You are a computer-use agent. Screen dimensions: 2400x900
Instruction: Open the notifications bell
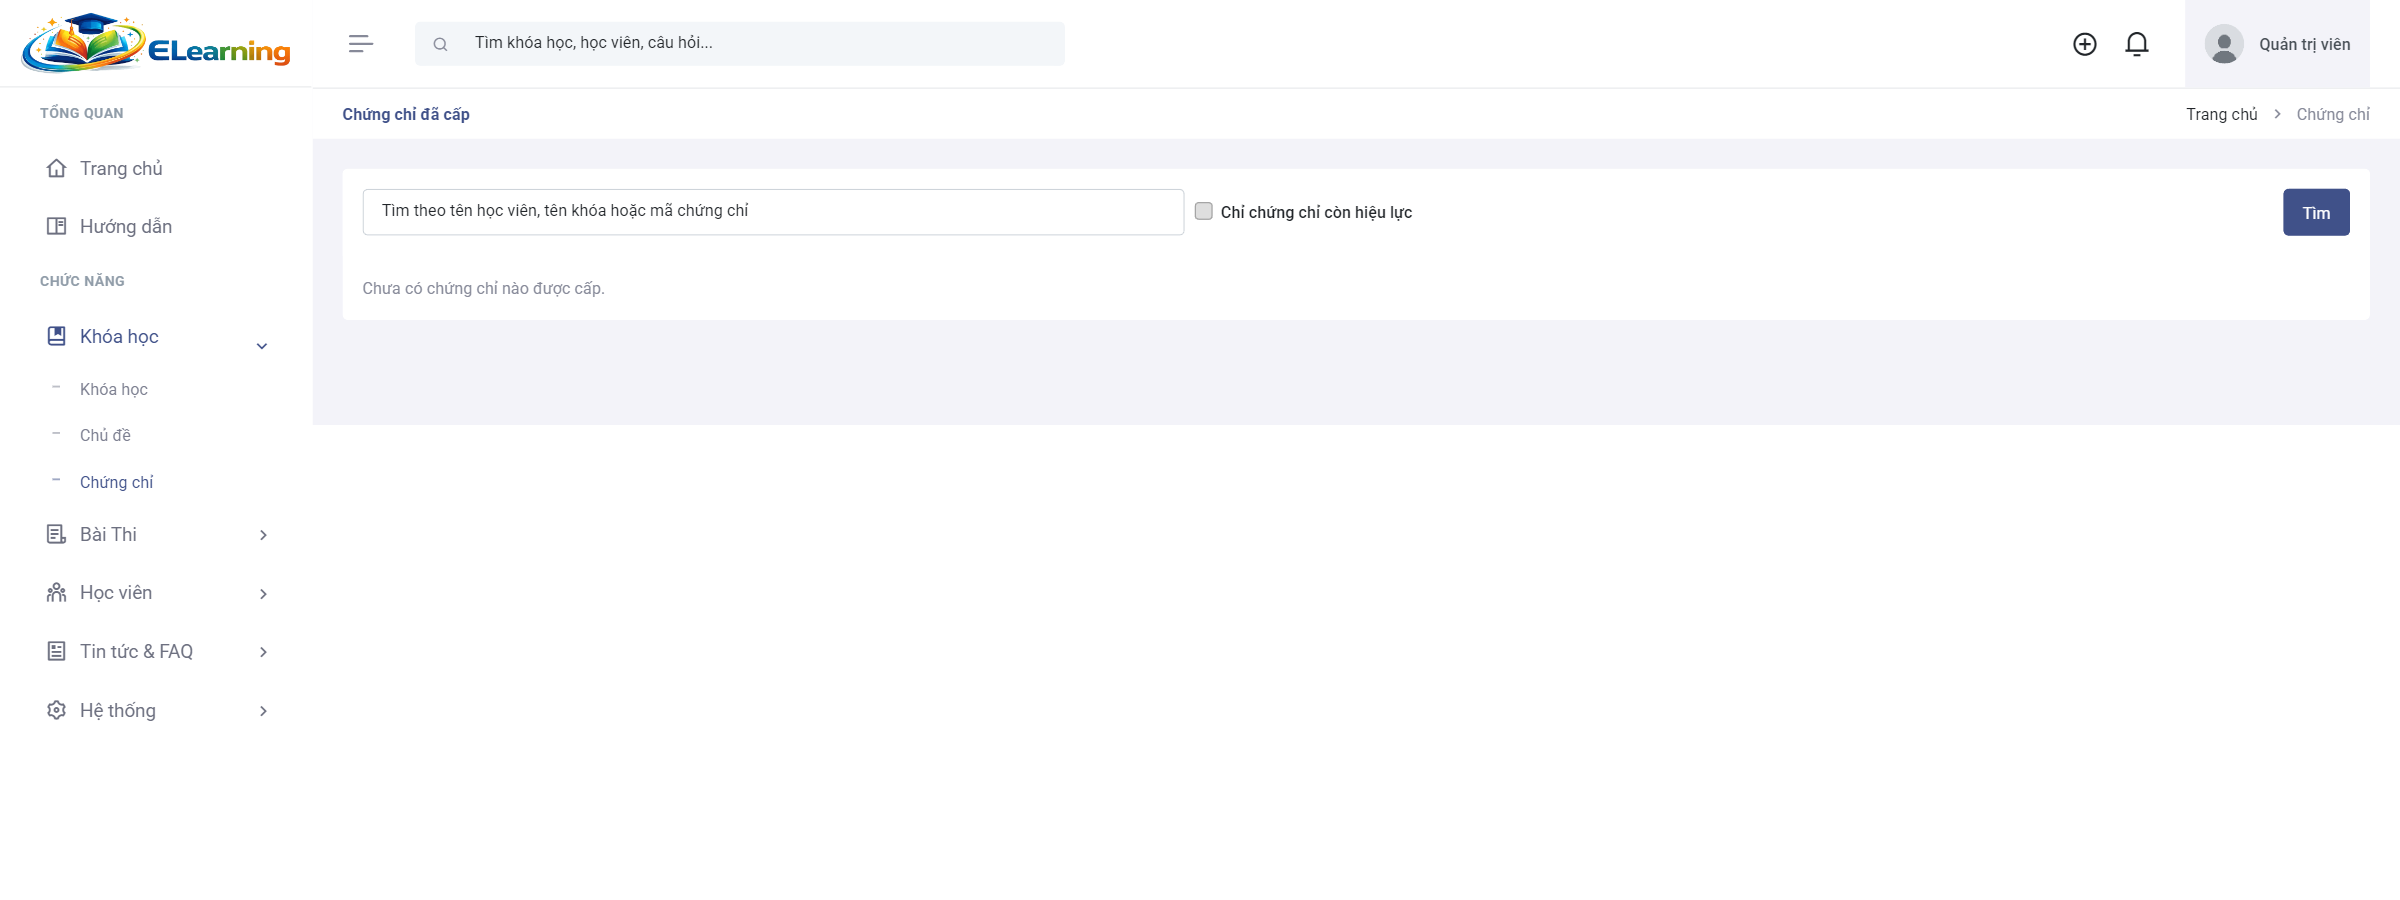pos(2137,44)
